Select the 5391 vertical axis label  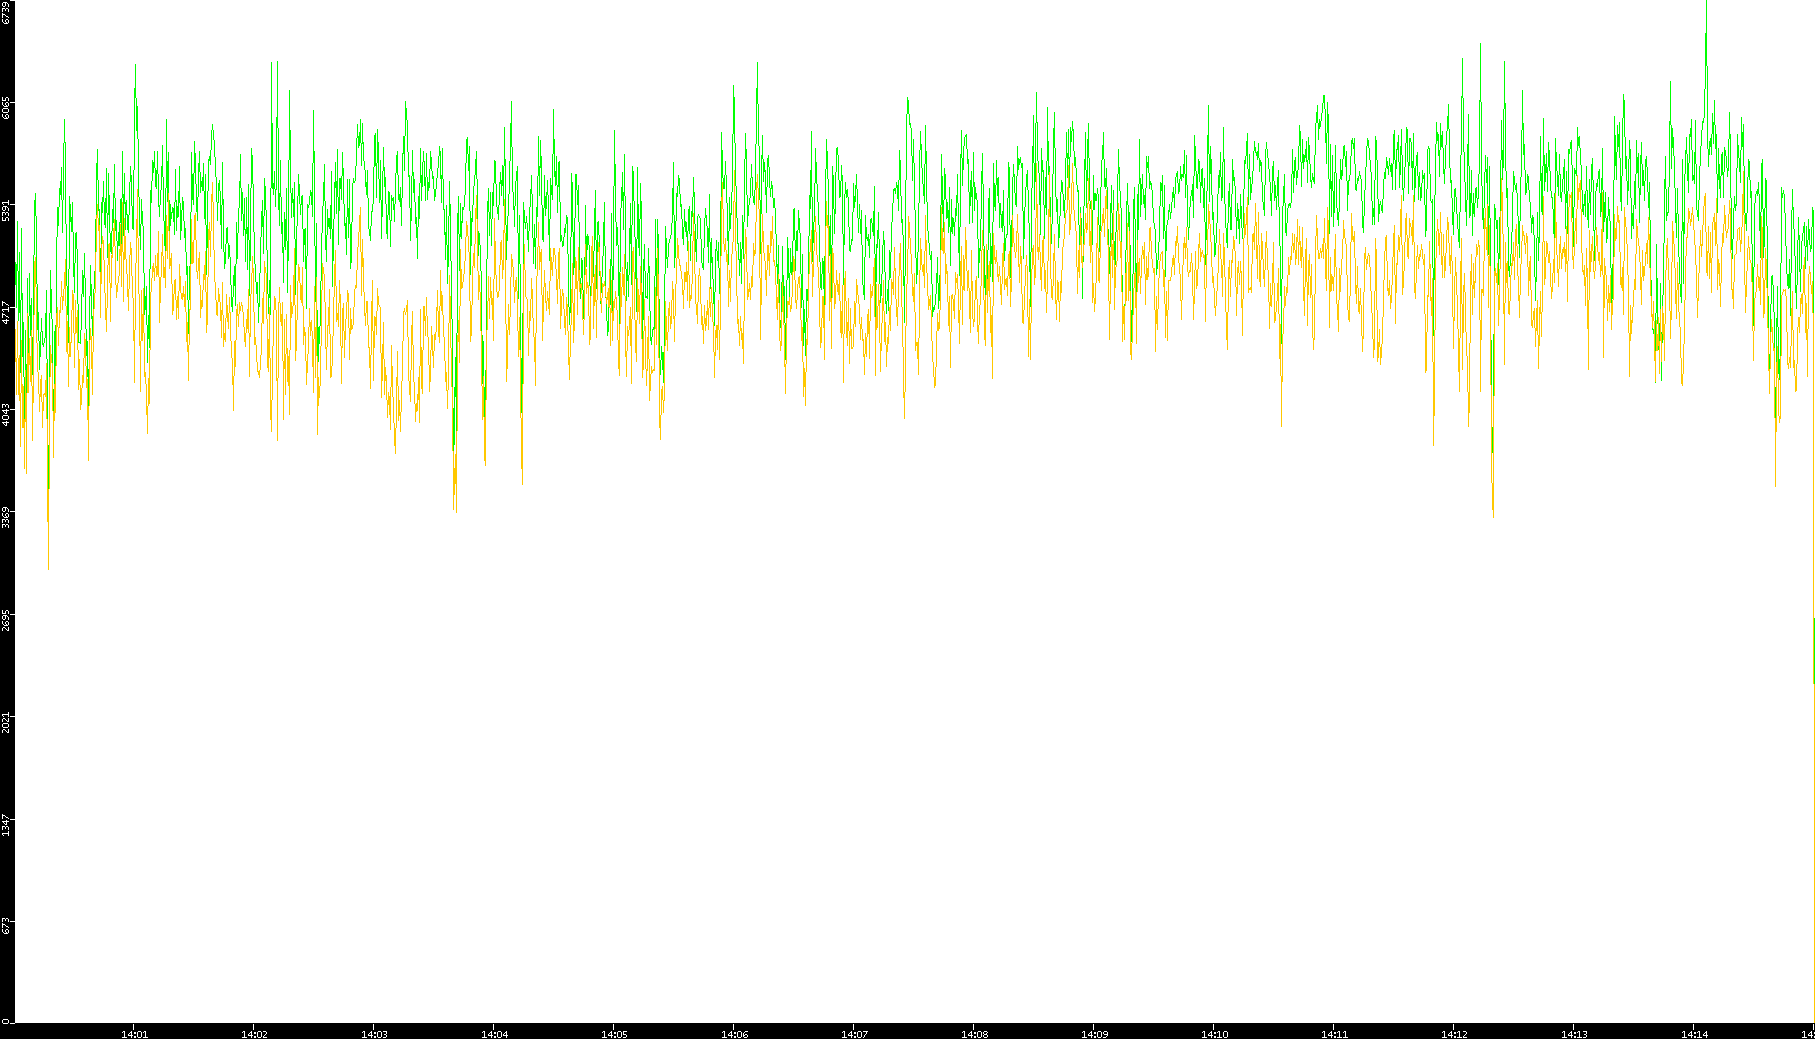point(7,210)
